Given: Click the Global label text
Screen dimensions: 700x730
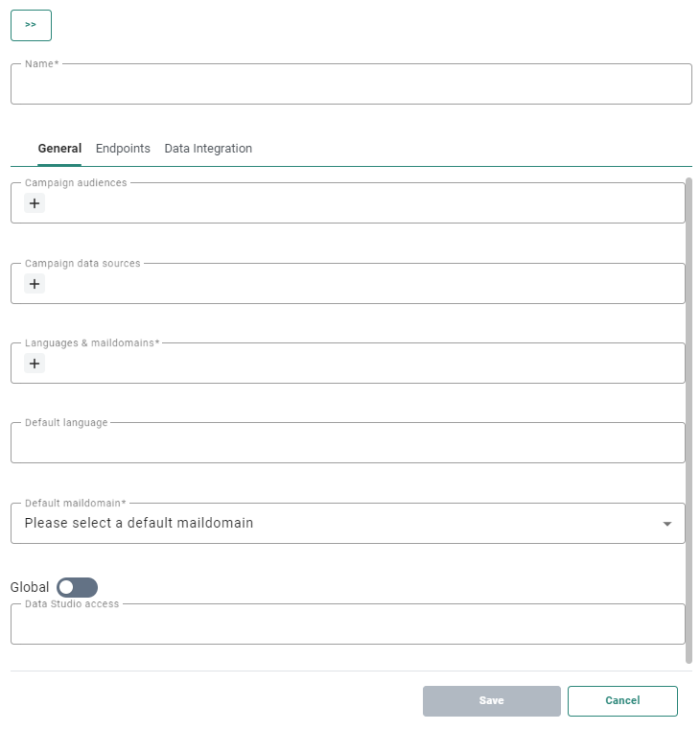Looking at the screenshot, I should tap(29, 587).
